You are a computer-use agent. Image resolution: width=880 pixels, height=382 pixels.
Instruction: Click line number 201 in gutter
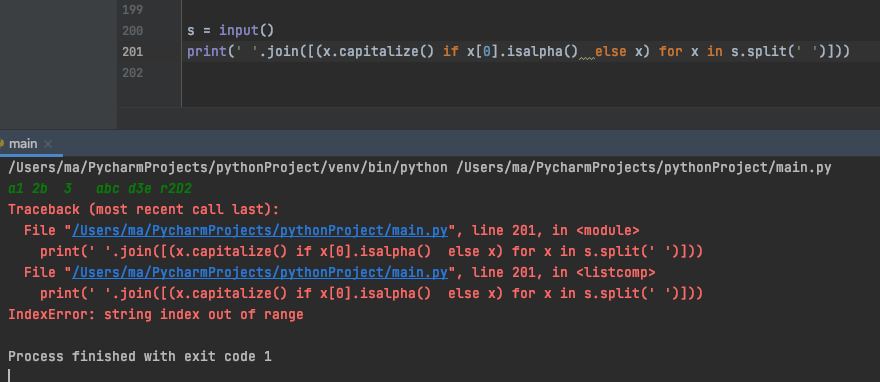(132, 52)
